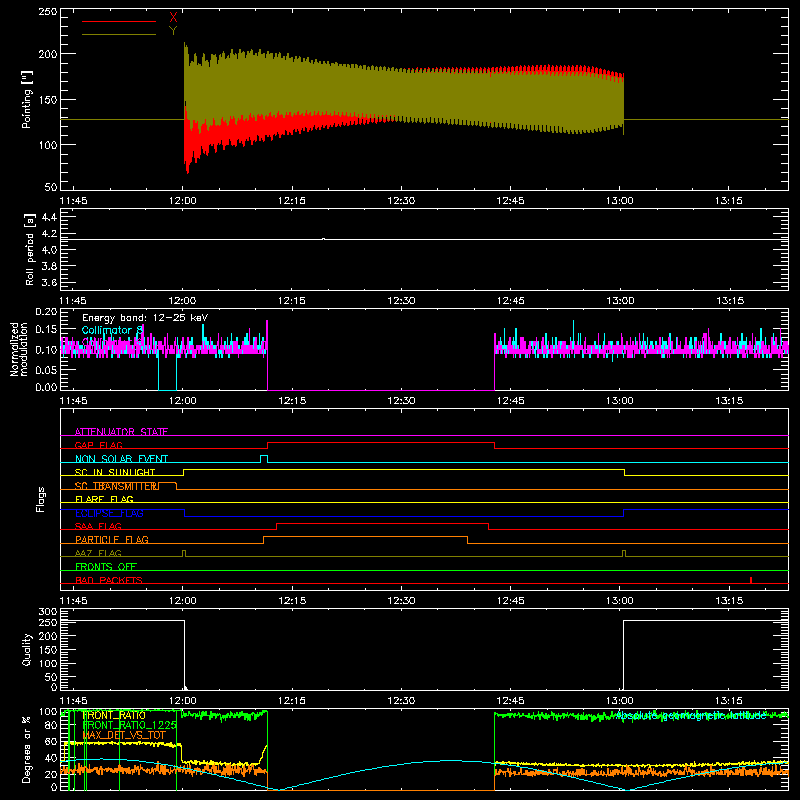Viewport: 800px width, 800px height.
Task: Click the 0.10 tick on modulation axis
Action: [x=47, y=350]
